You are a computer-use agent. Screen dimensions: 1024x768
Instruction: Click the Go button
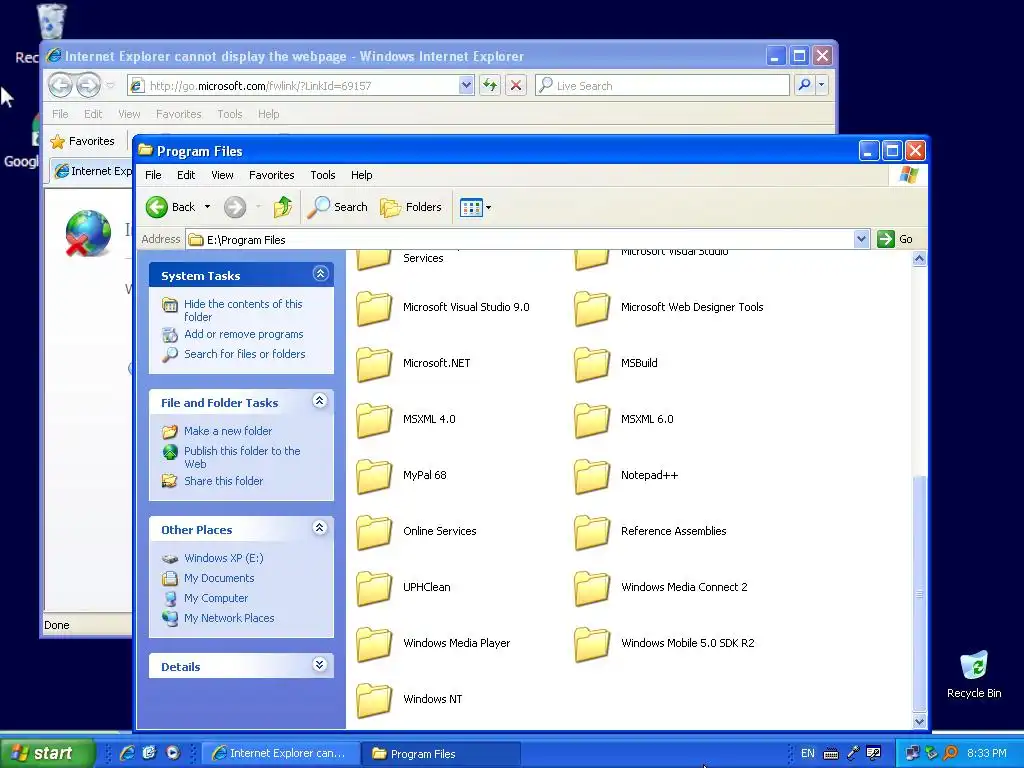tap(895, 239)
